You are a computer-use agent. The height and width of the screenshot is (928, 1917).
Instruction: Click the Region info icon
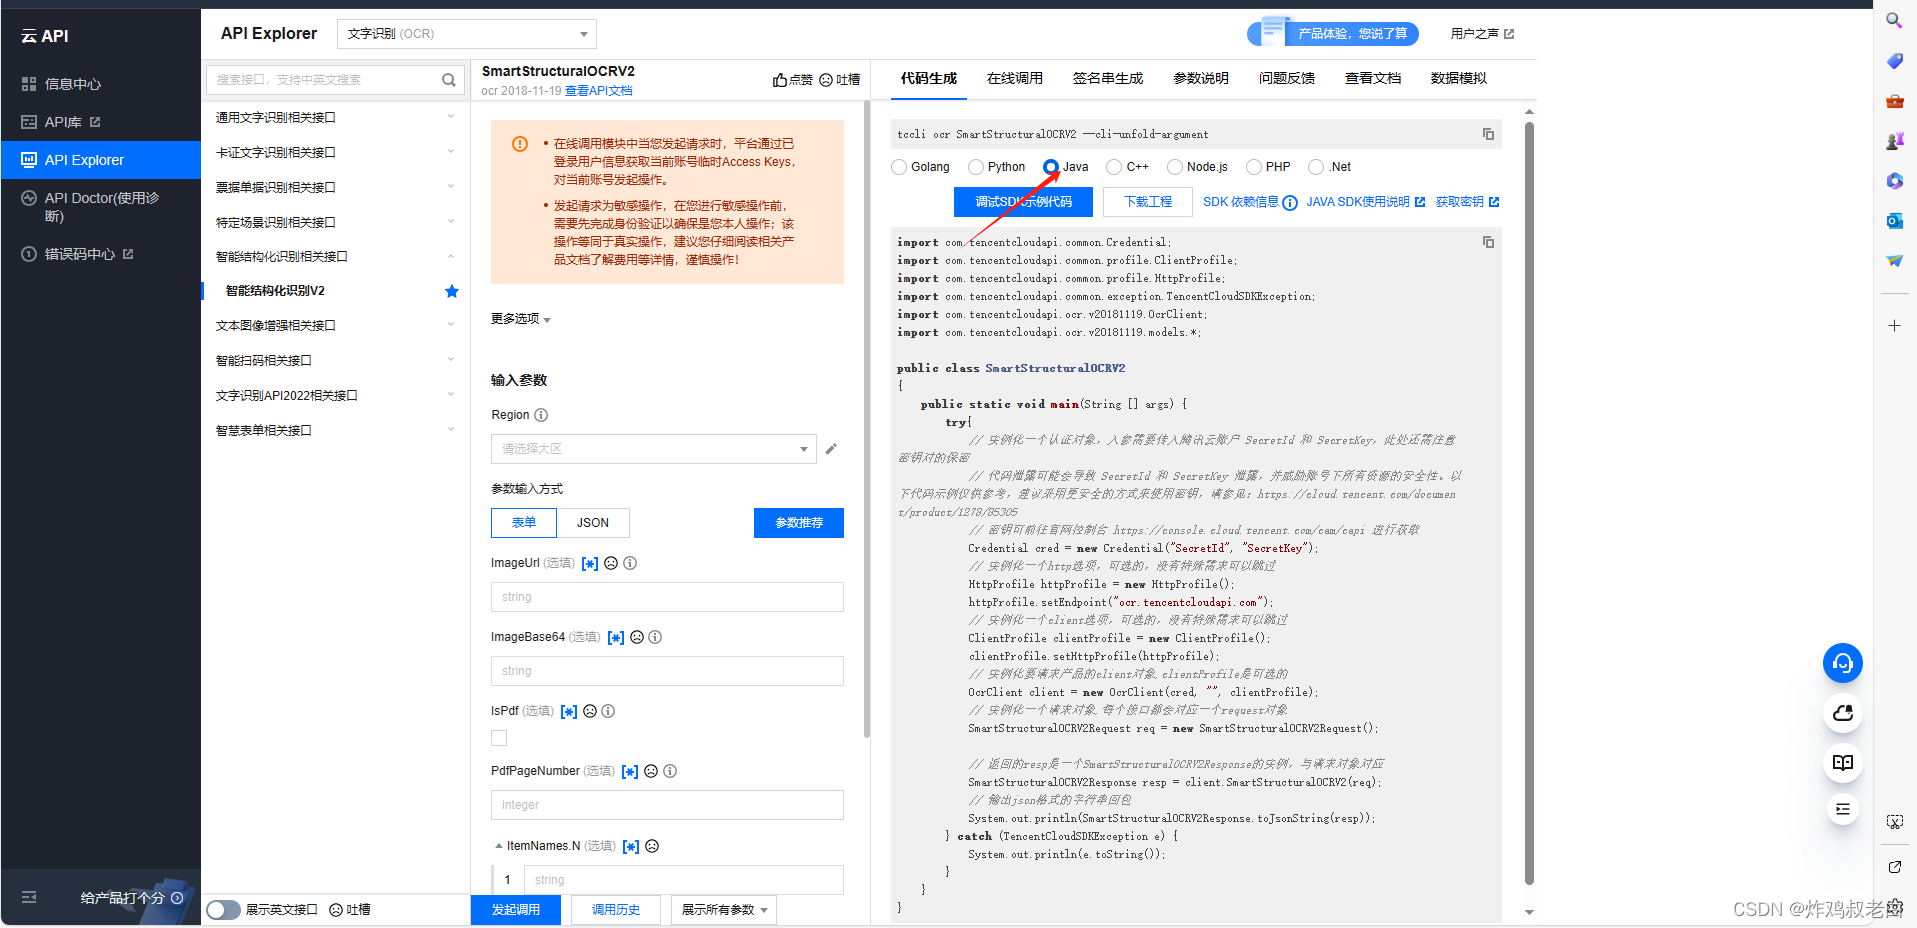(x=541, y=415)
